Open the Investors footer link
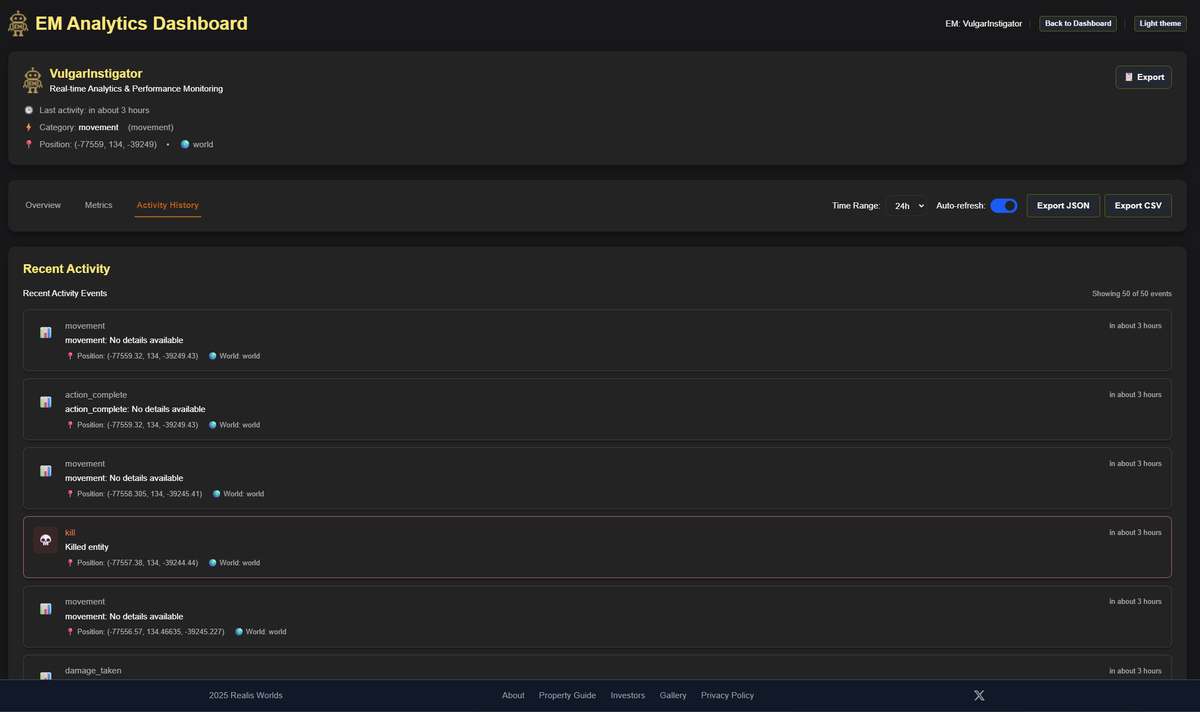This screenshot has height=712, width=1200. pyautogui.click(x=628, y=695)
